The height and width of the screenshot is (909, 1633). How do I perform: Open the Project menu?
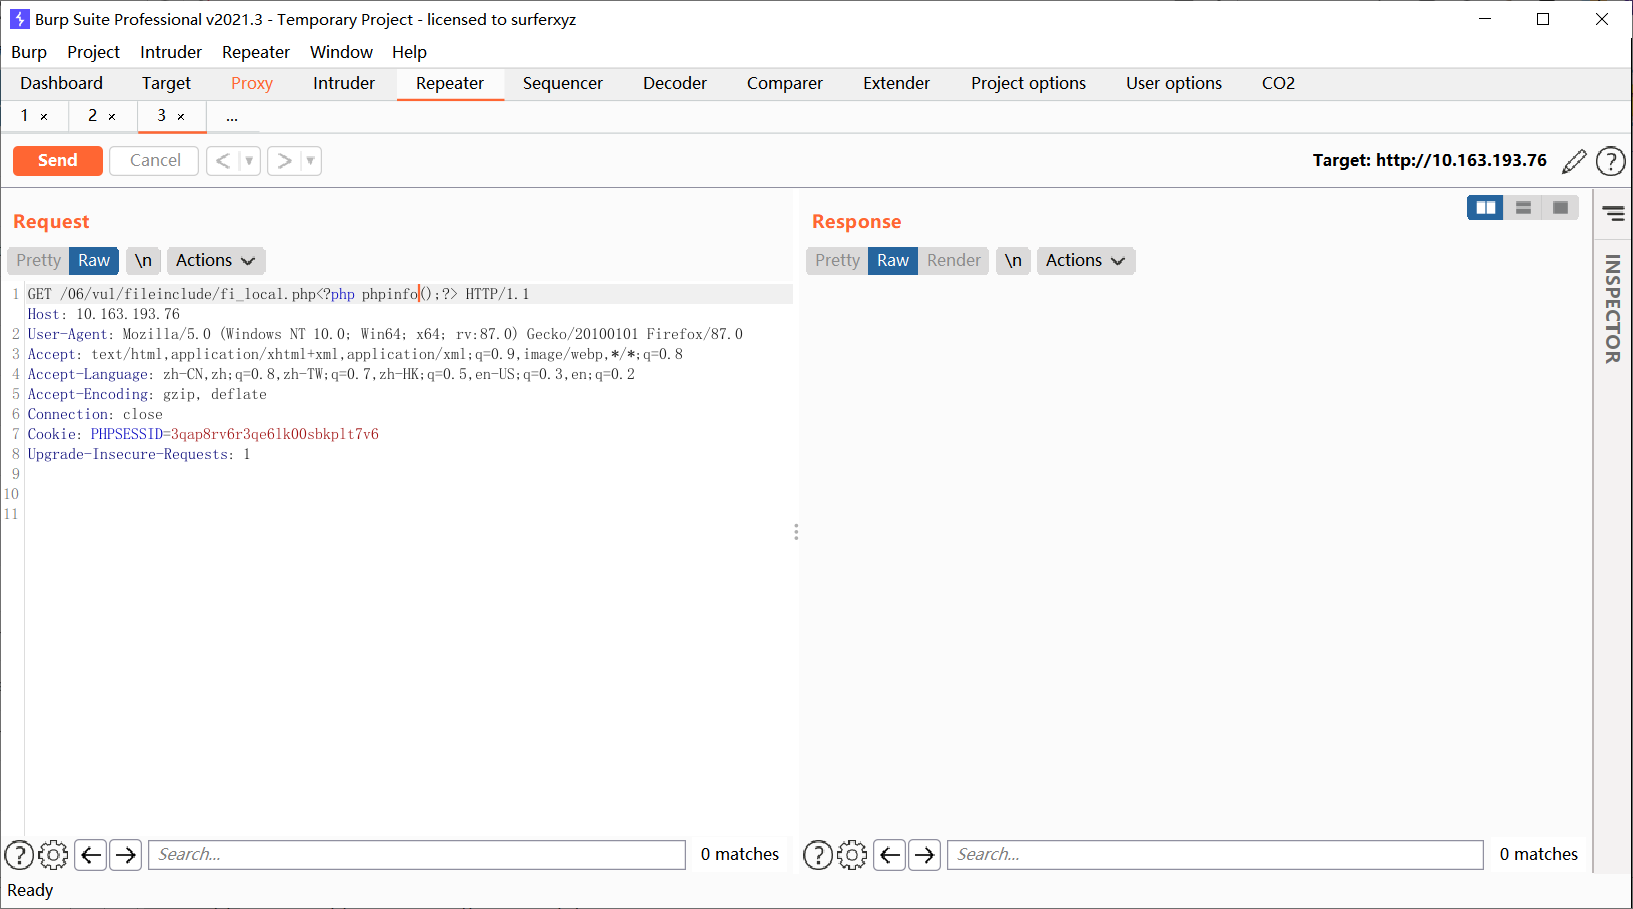coord(93,52)
